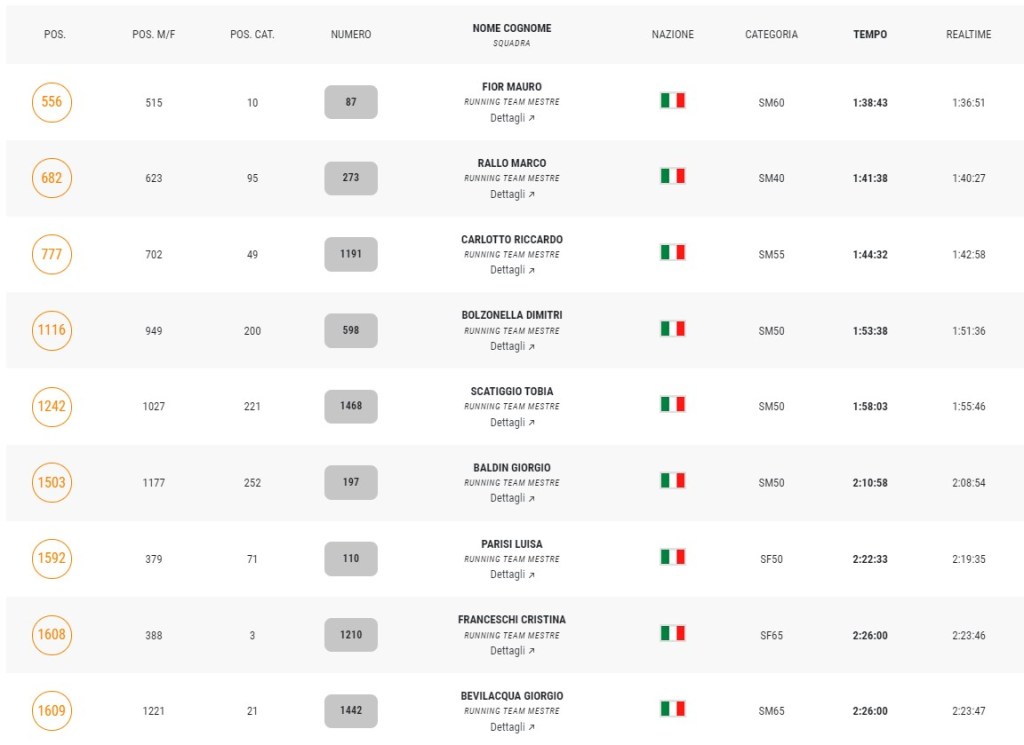
Task: Click the POS. column header
Action: [55, 34]
